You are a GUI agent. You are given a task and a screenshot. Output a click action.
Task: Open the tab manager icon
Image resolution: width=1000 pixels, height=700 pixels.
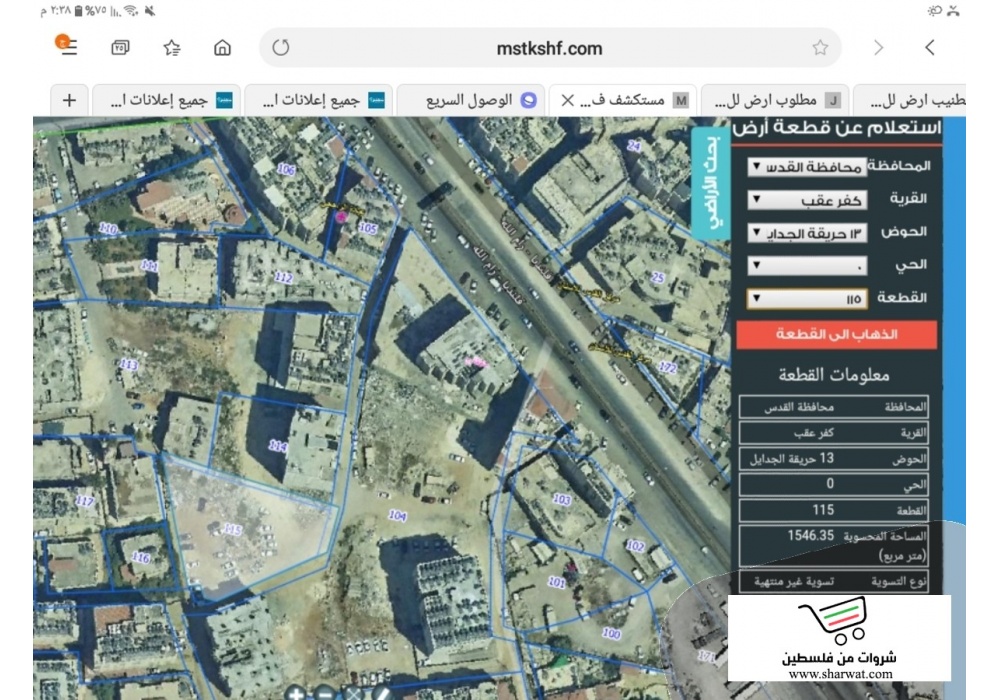tap(120, 47)
